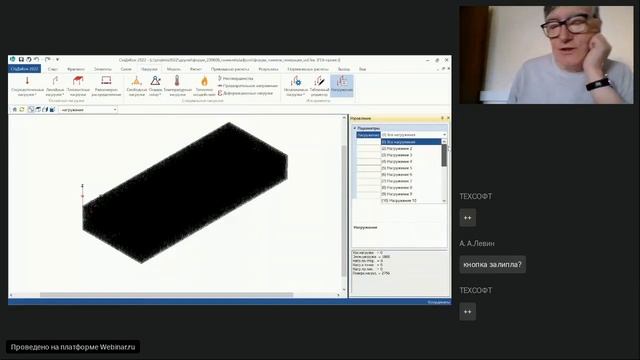Viewport: 640px width, 360px height.
Task: Select the planar loads tool (red table icon)
Action: click(78, 86)
